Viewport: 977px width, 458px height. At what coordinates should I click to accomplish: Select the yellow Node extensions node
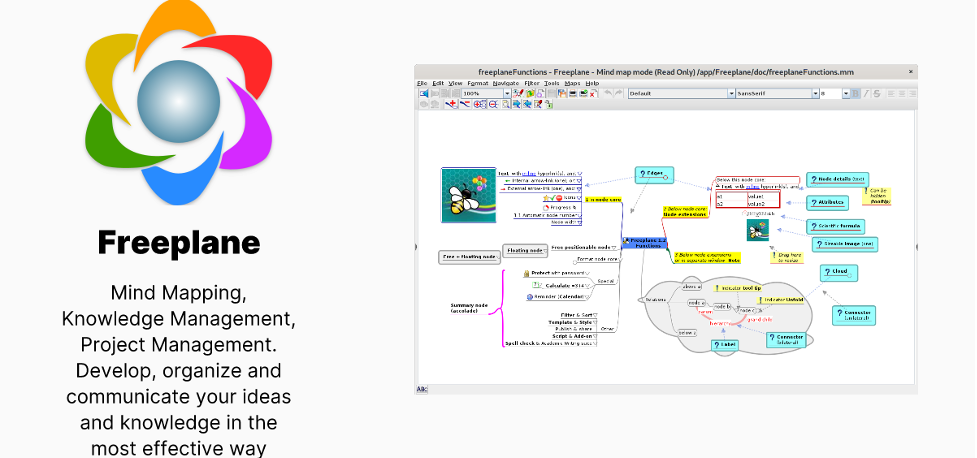click(x=685, y=212)
